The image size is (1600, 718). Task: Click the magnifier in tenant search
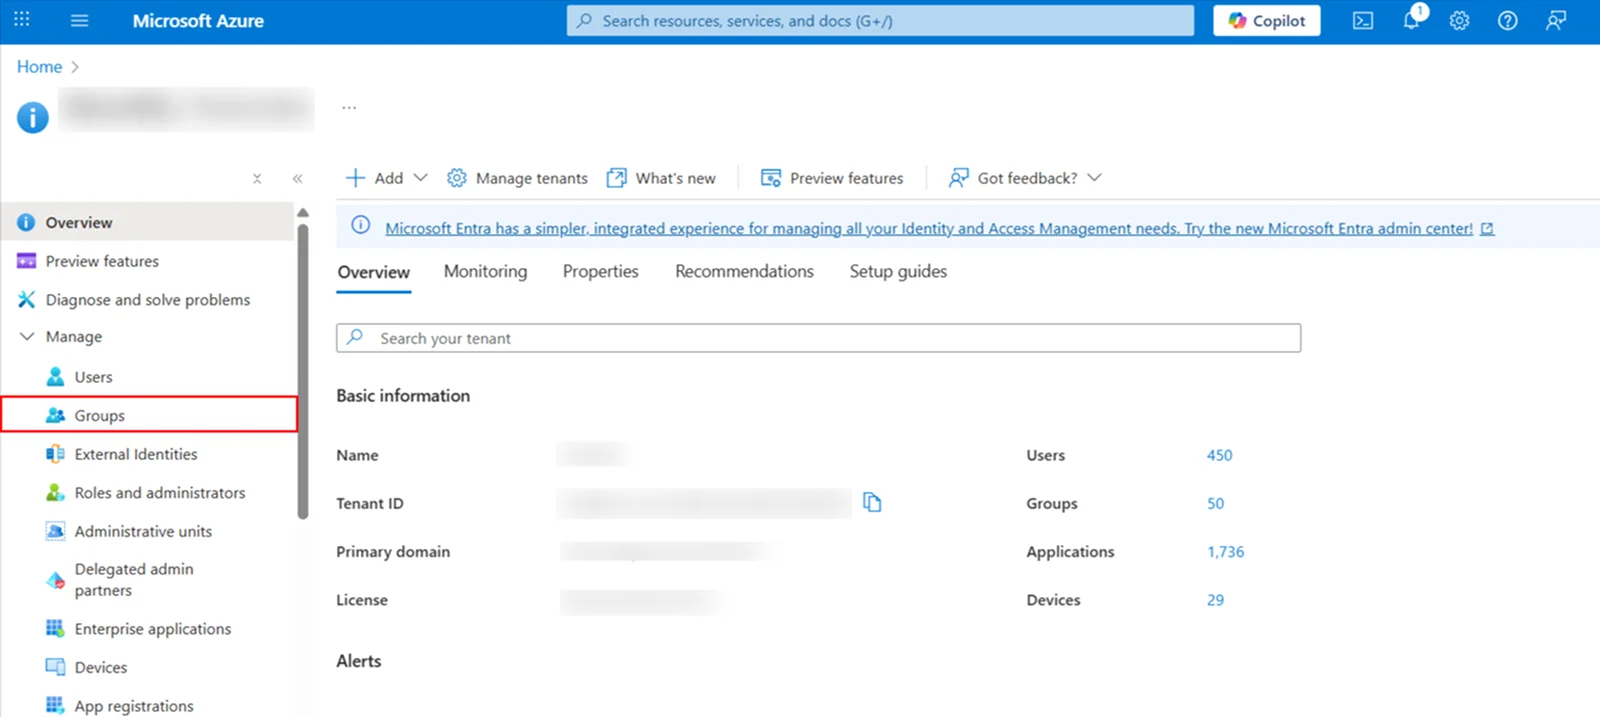(355, 337)
